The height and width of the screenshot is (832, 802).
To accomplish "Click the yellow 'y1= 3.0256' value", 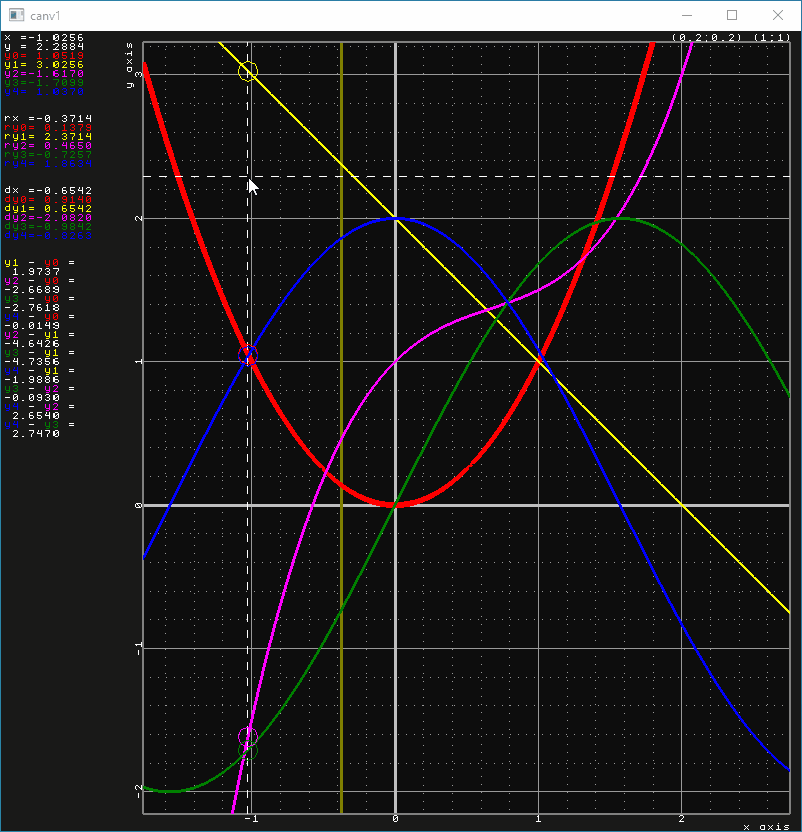I will tap(44, 65).
